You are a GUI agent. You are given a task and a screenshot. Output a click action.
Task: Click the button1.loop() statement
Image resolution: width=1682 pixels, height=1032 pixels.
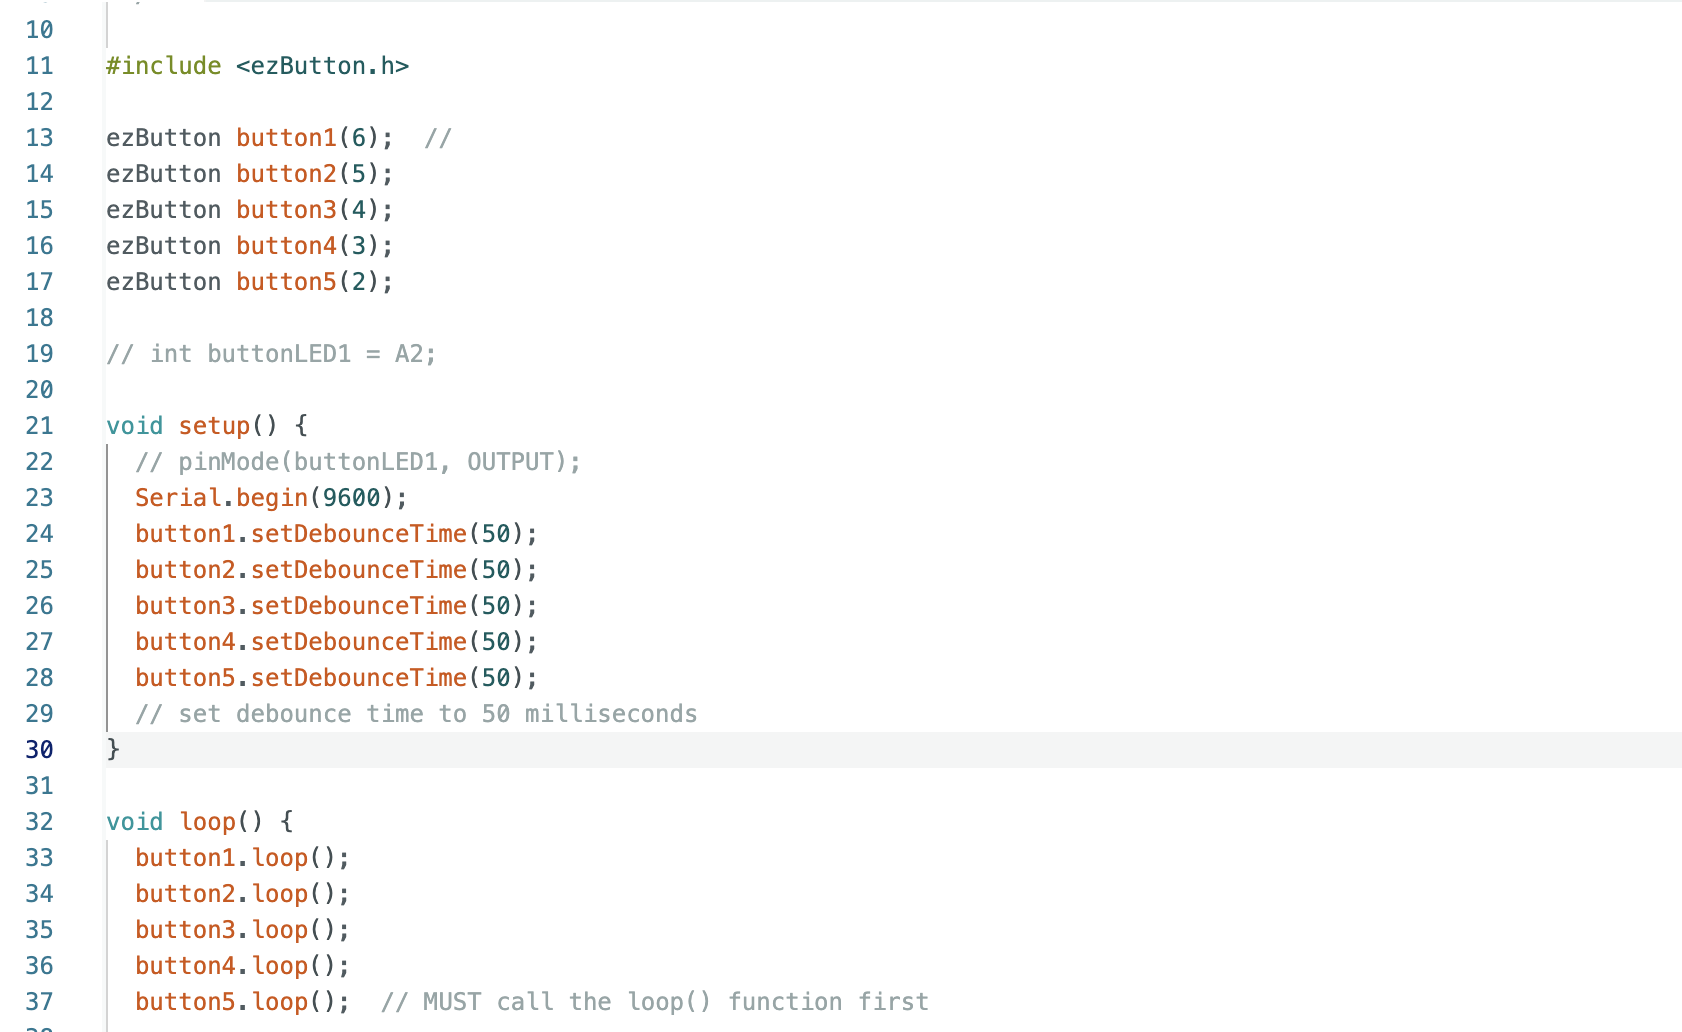243,858
